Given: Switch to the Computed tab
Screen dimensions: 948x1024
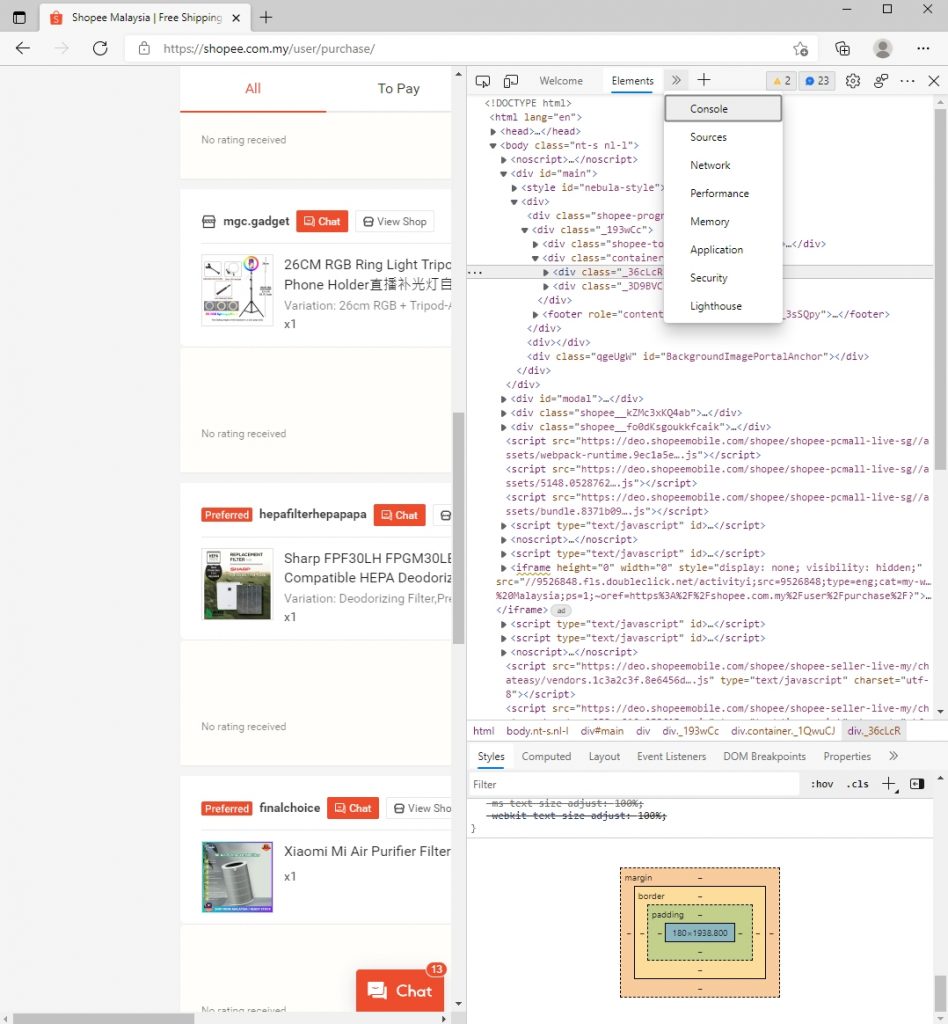Looking at the screenshot, I should (x=546, y=757).
